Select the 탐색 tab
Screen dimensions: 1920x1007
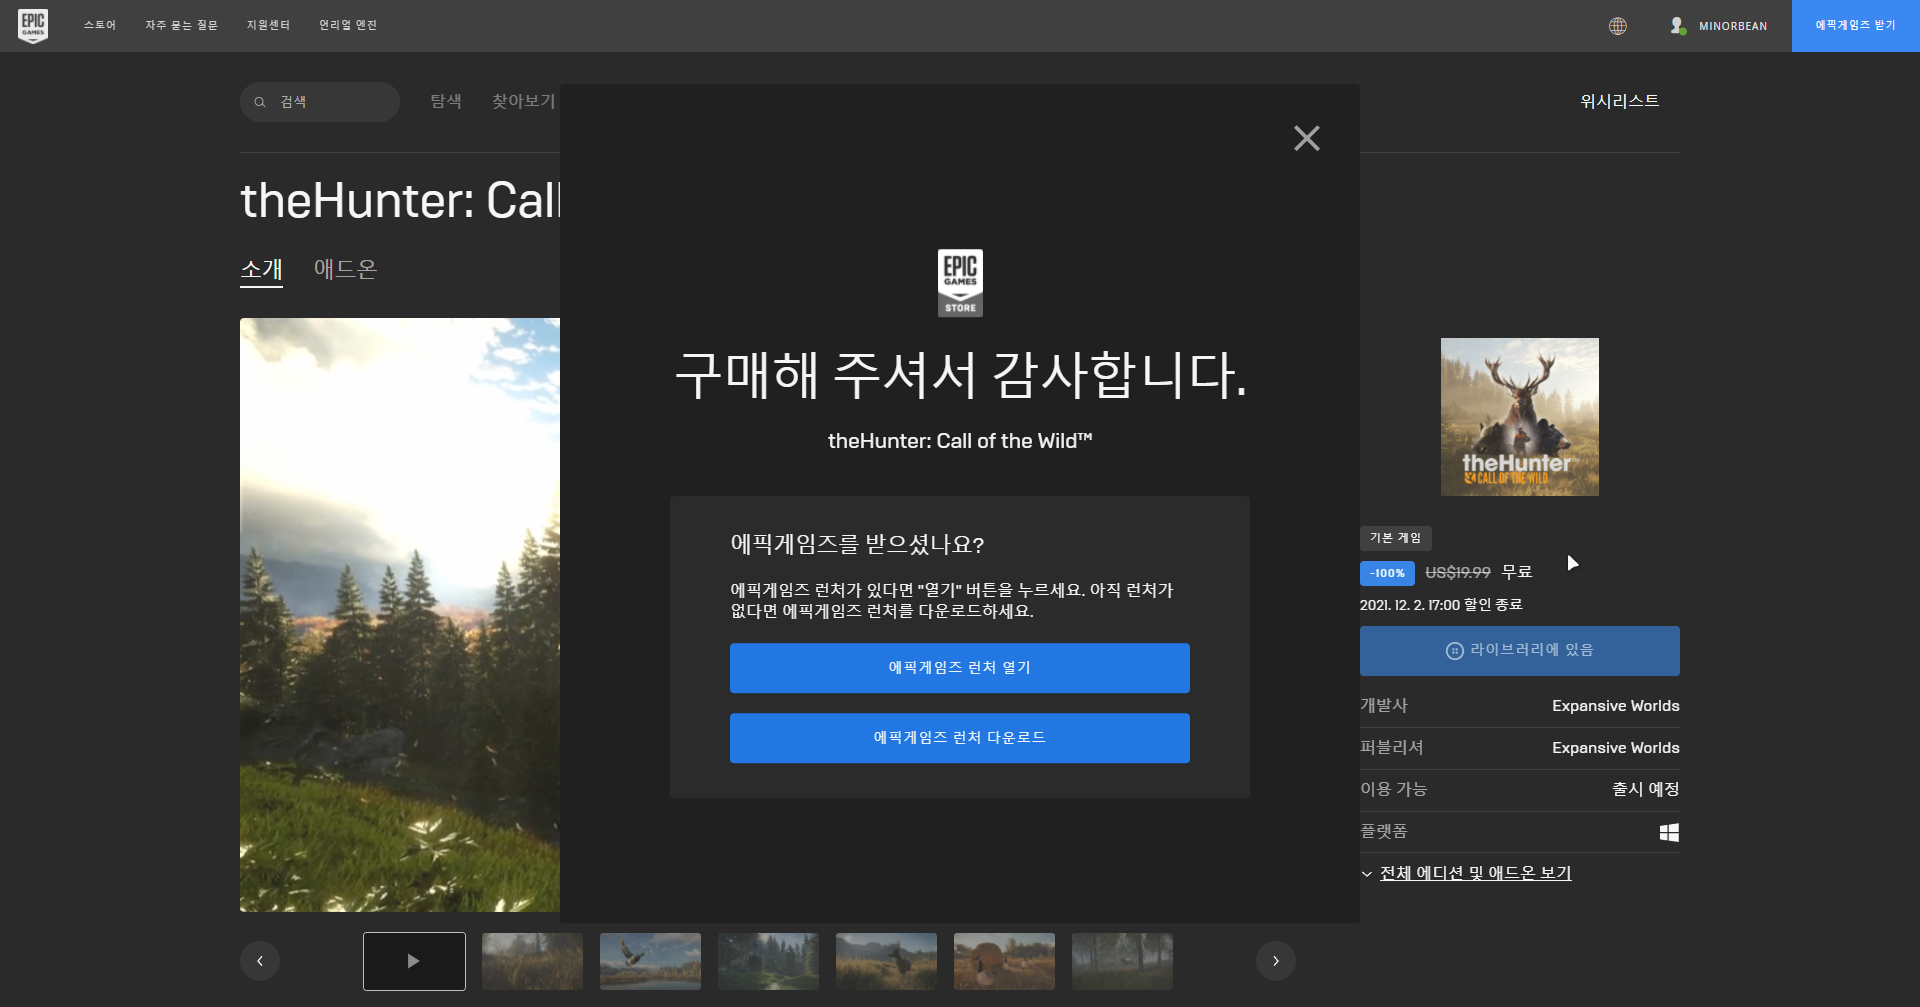tap(446, 101)
